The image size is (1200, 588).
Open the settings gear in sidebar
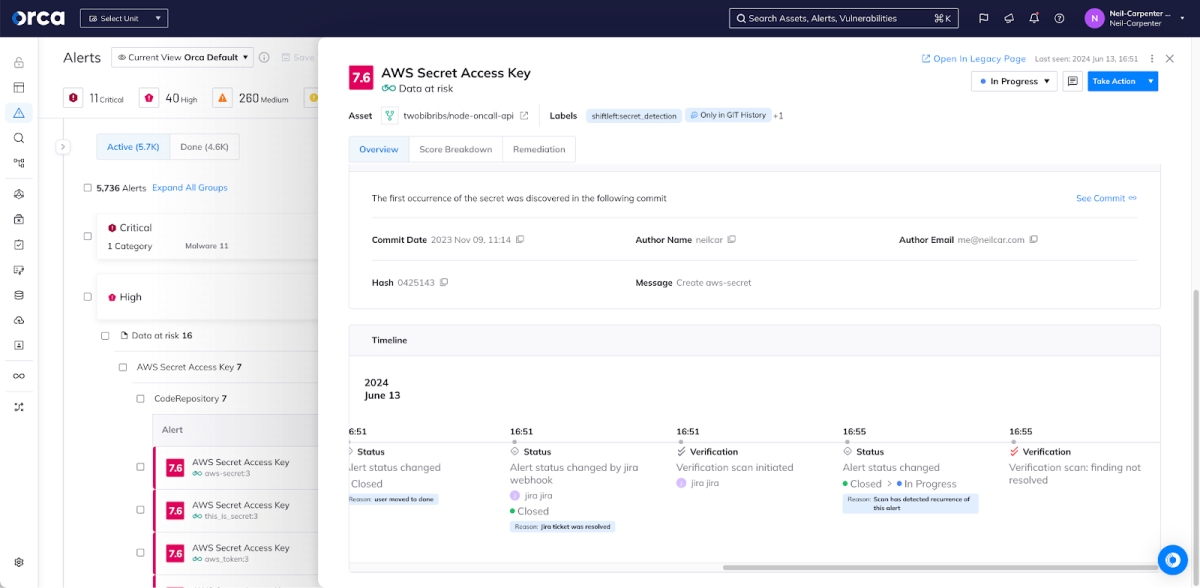pos(19,563)
